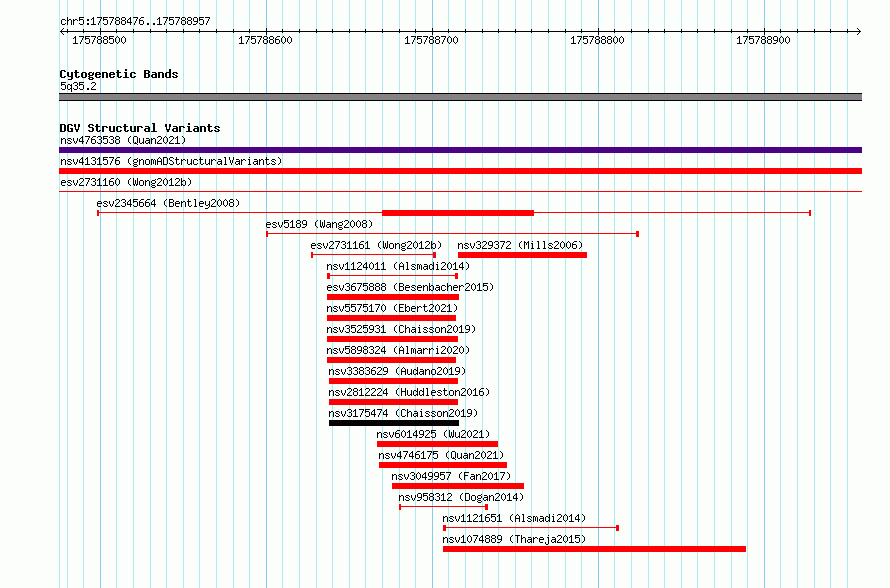This screenshot has width=890, height=588.
Task: Click the red nsv4131576 variant bar
Action: (x=460, y=171)
